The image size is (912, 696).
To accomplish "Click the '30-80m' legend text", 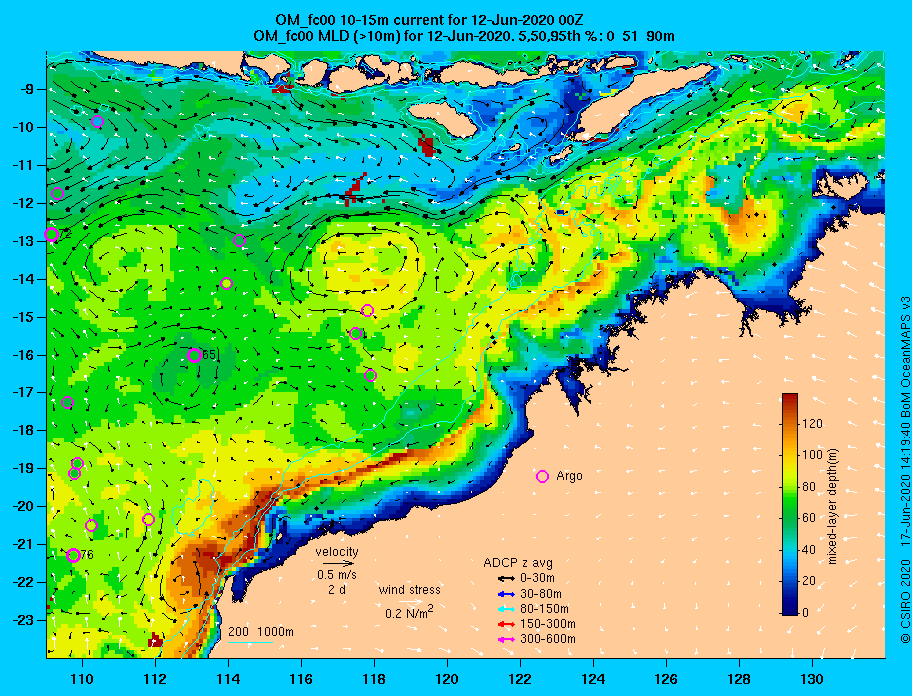I will (540, 594).
